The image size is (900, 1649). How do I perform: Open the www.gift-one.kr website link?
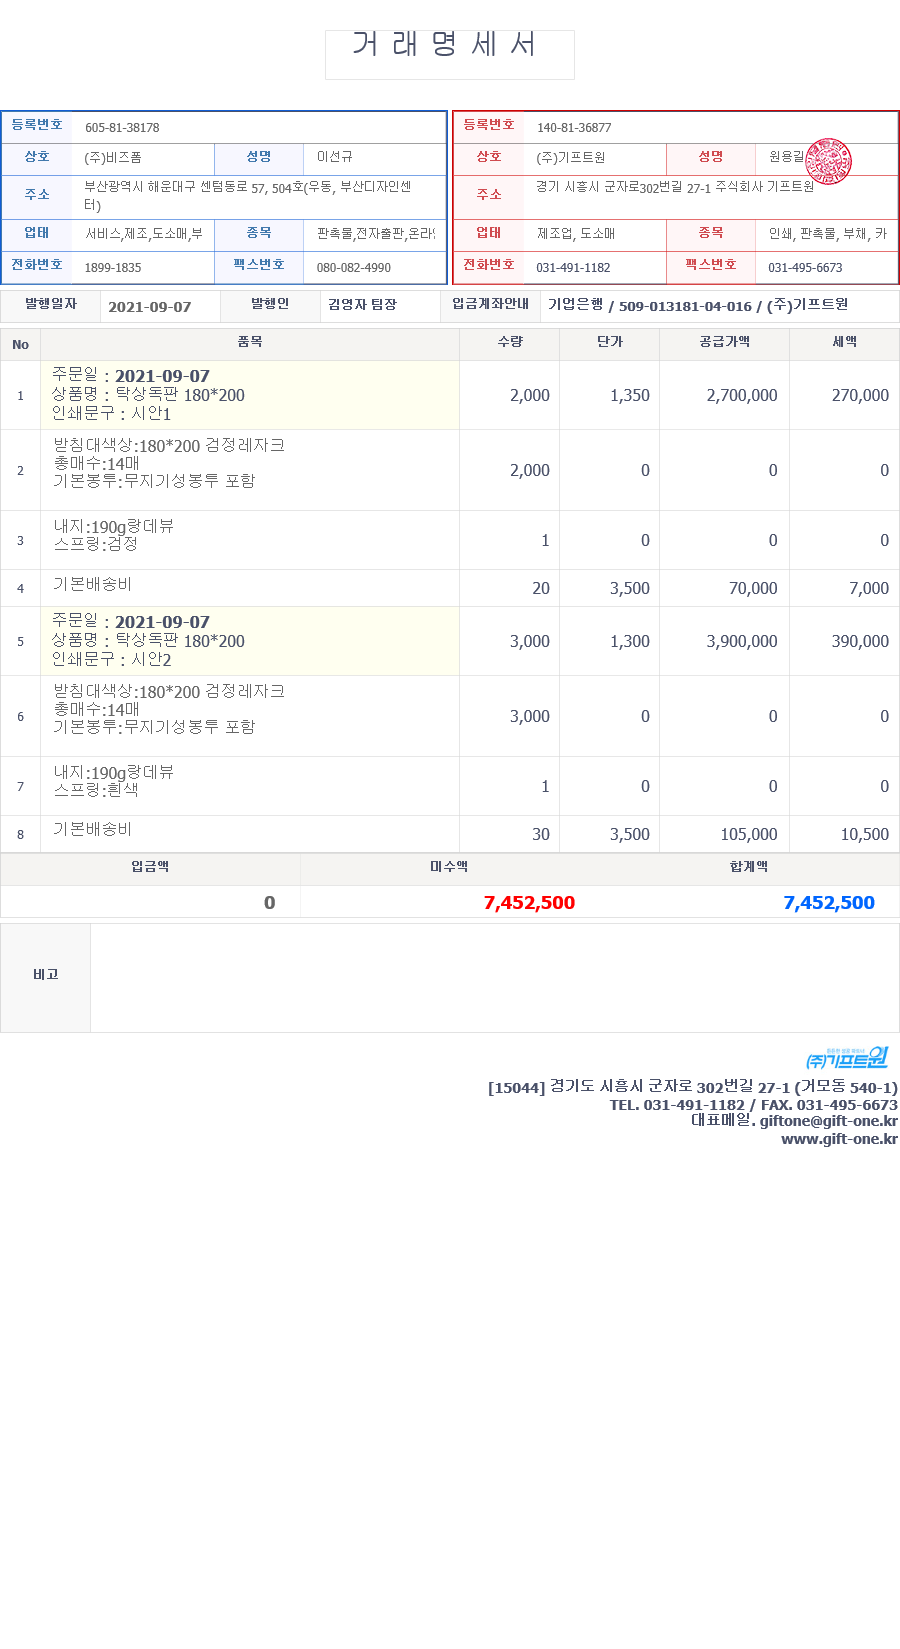tap(839, 1139)
